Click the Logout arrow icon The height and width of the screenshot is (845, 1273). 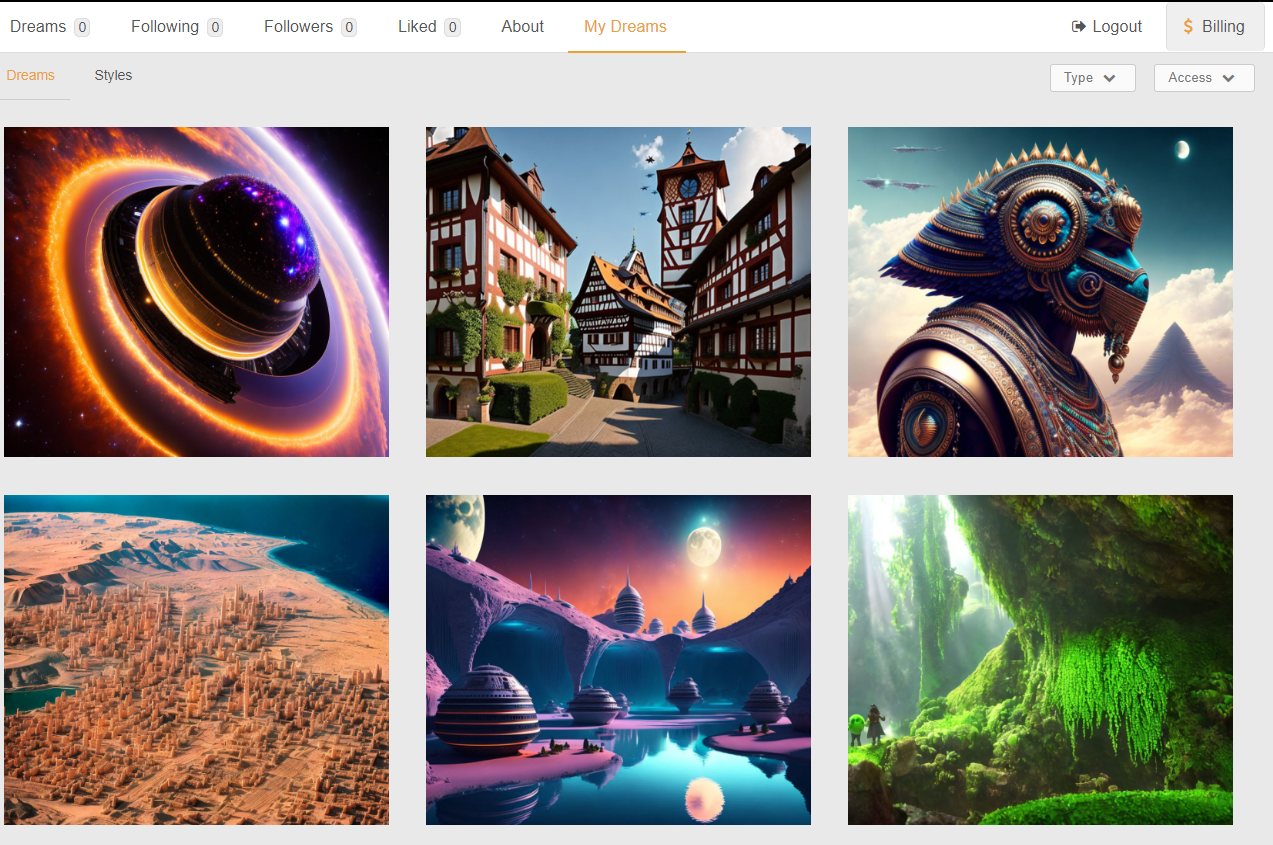click(1078, 27)
